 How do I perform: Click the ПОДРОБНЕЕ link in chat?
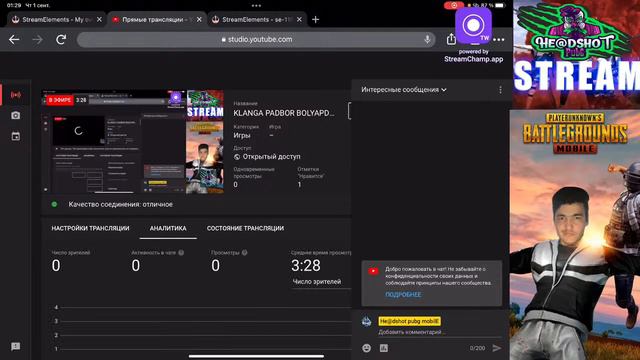403,295
